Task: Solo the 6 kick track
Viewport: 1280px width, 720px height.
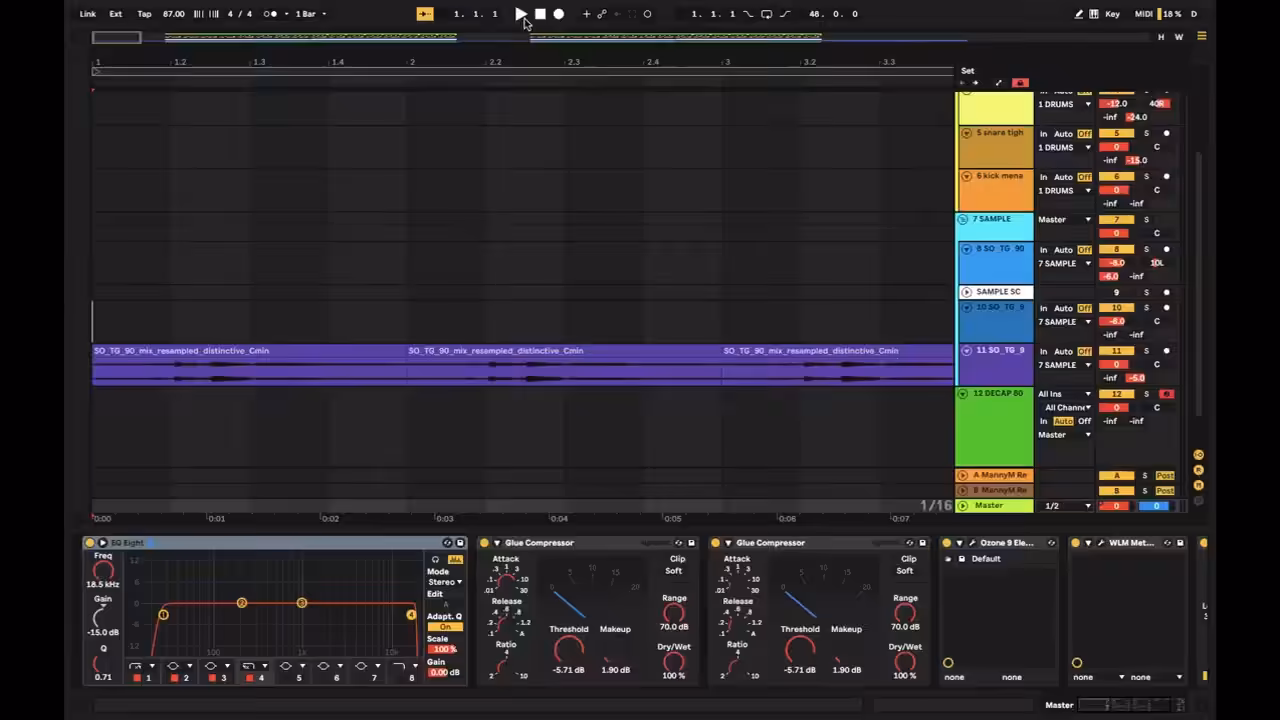Action: coord(1146,177)
